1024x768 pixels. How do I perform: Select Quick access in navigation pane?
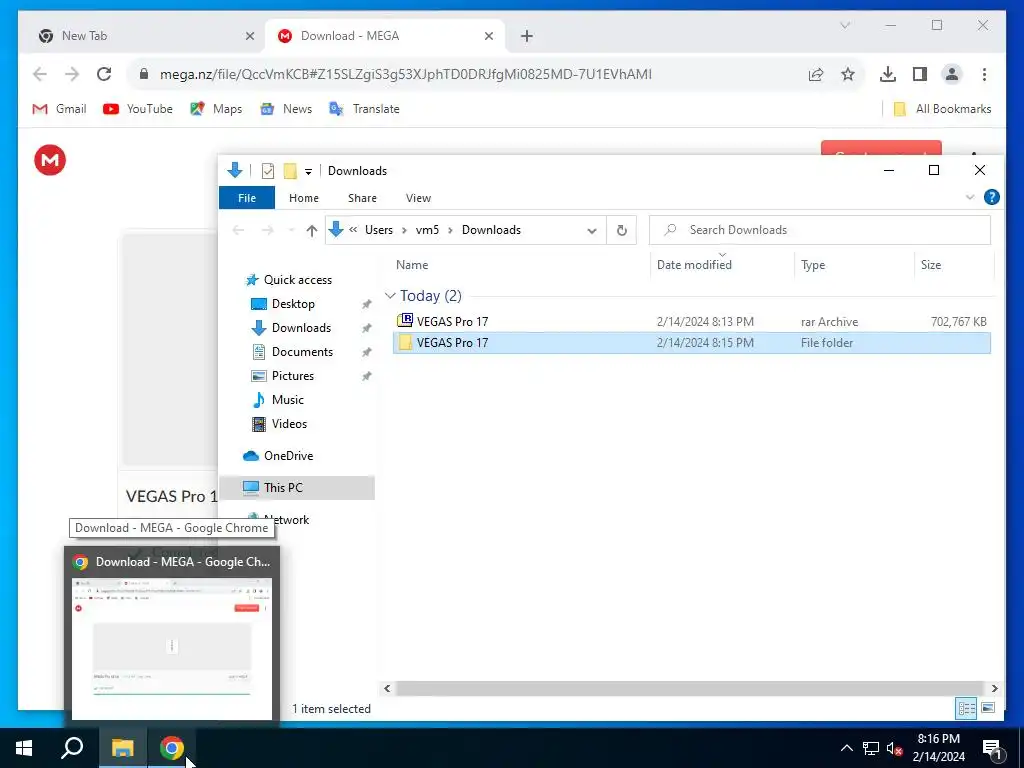(298, 280)
